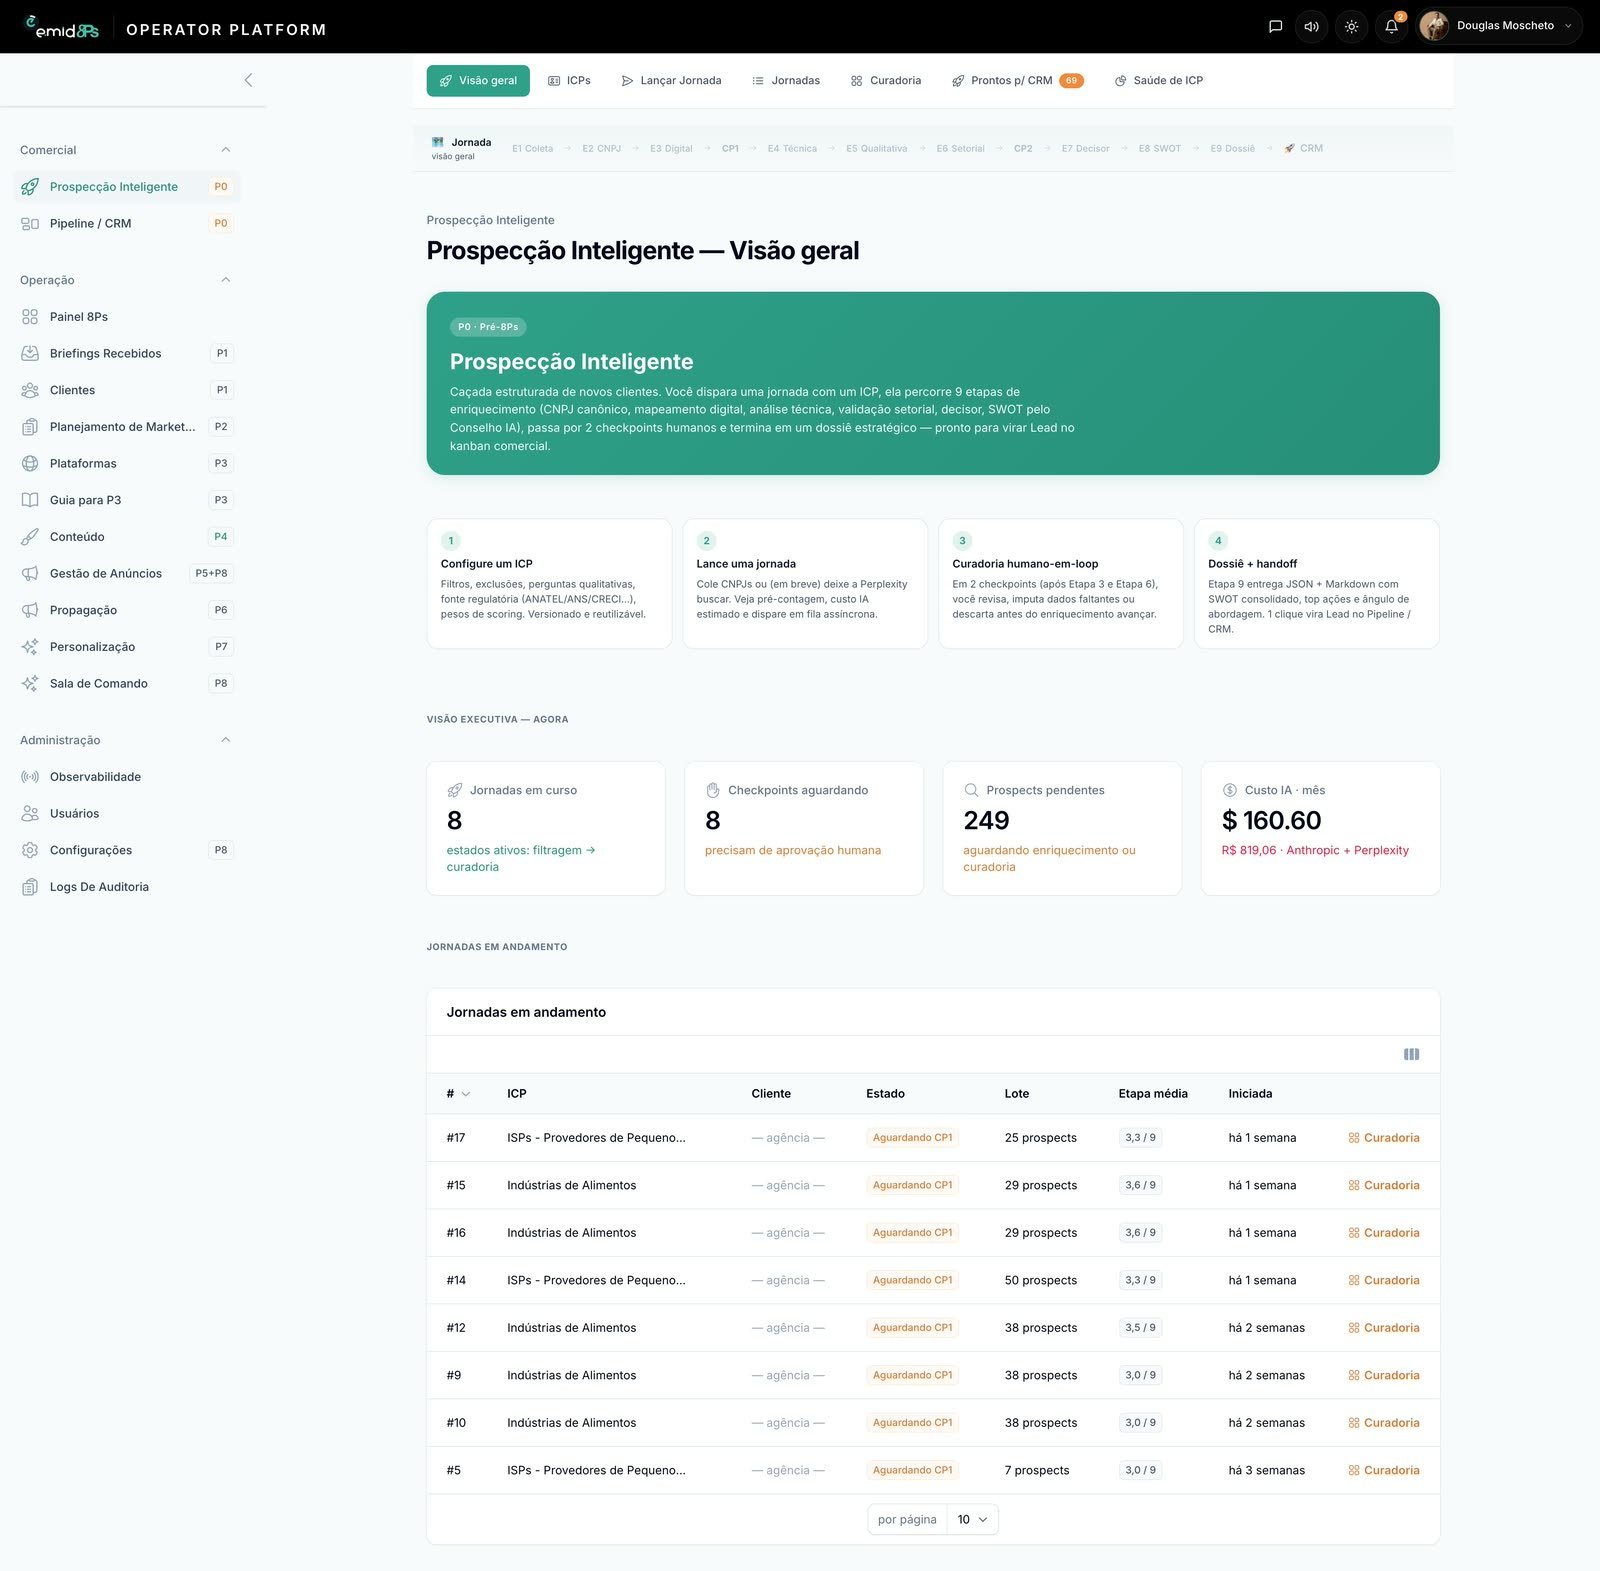This screenshot has width=1600, height=1571.
Task: Open Curadoria link for journey #5
Action: coord(1383,1471)
